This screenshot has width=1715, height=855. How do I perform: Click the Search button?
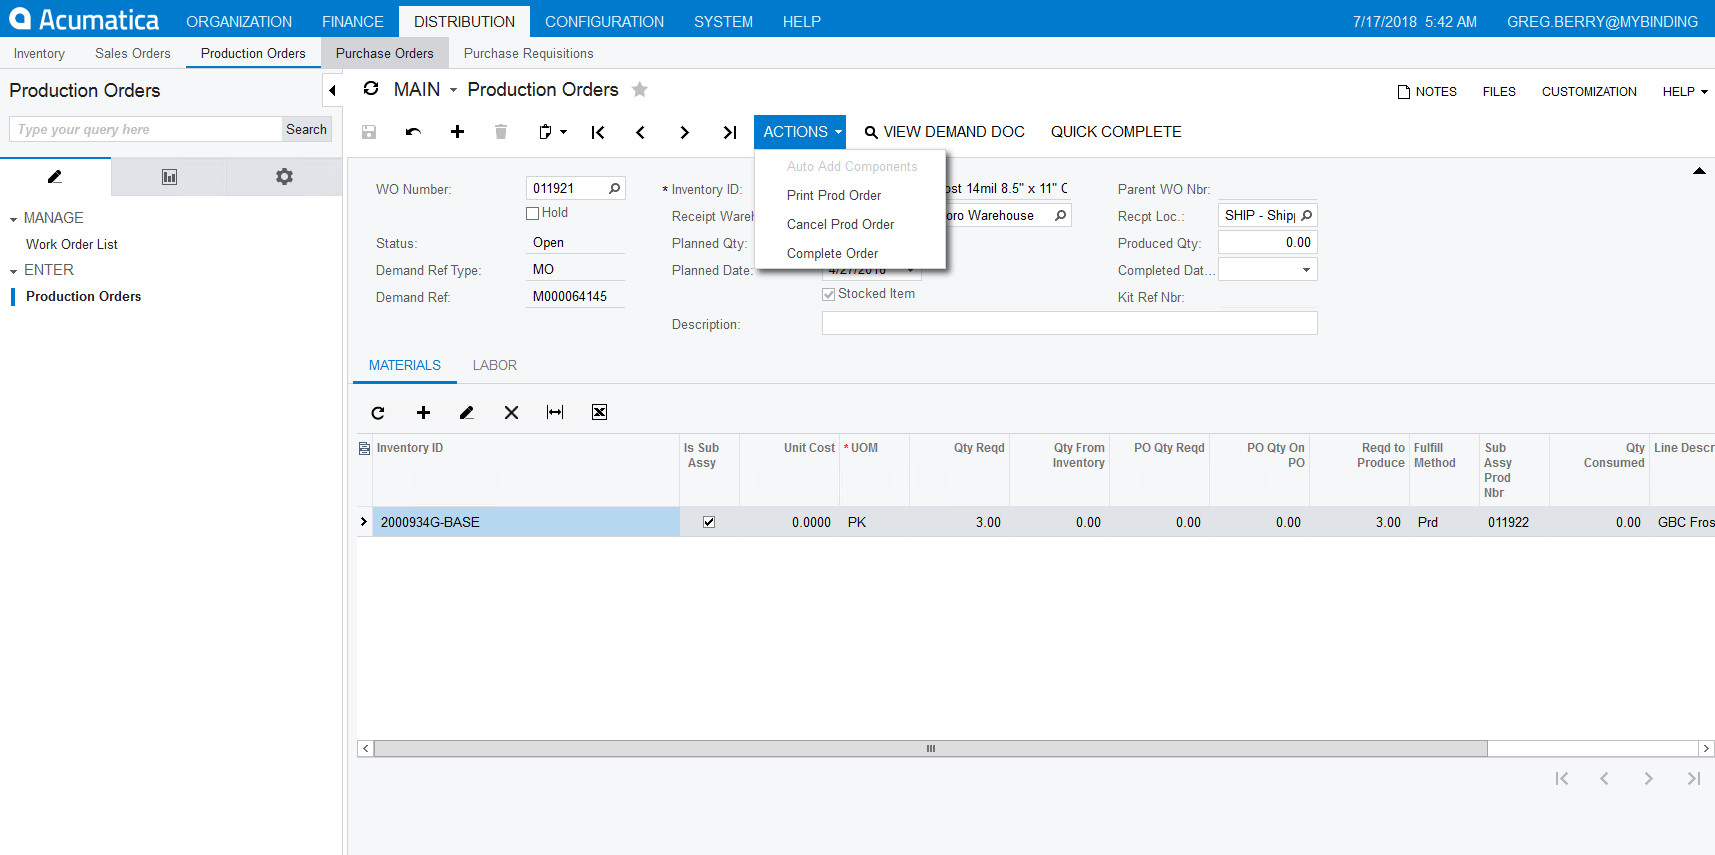click(x=306, y=129)
